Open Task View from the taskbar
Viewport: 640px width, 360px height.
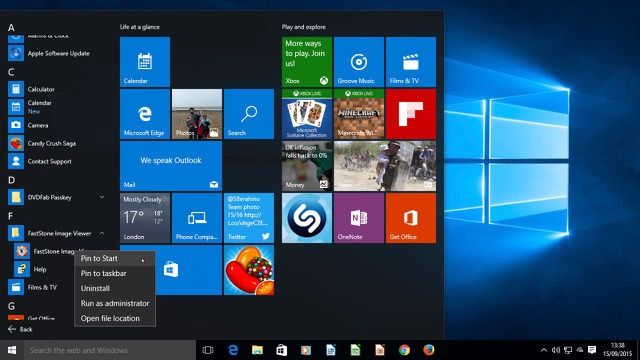pyautogui.click(x=208, y=350)
